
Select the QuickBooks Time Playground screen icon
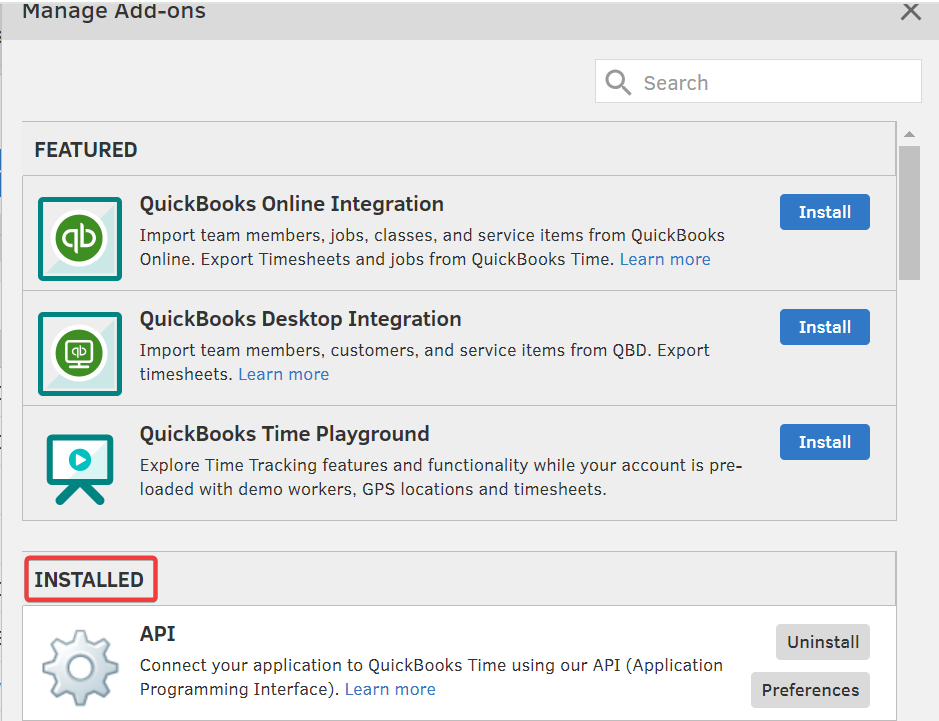80,467
